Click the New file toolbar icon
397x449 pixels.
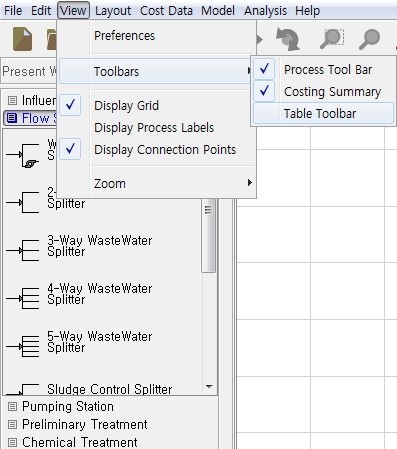click(x=22, y=39)
